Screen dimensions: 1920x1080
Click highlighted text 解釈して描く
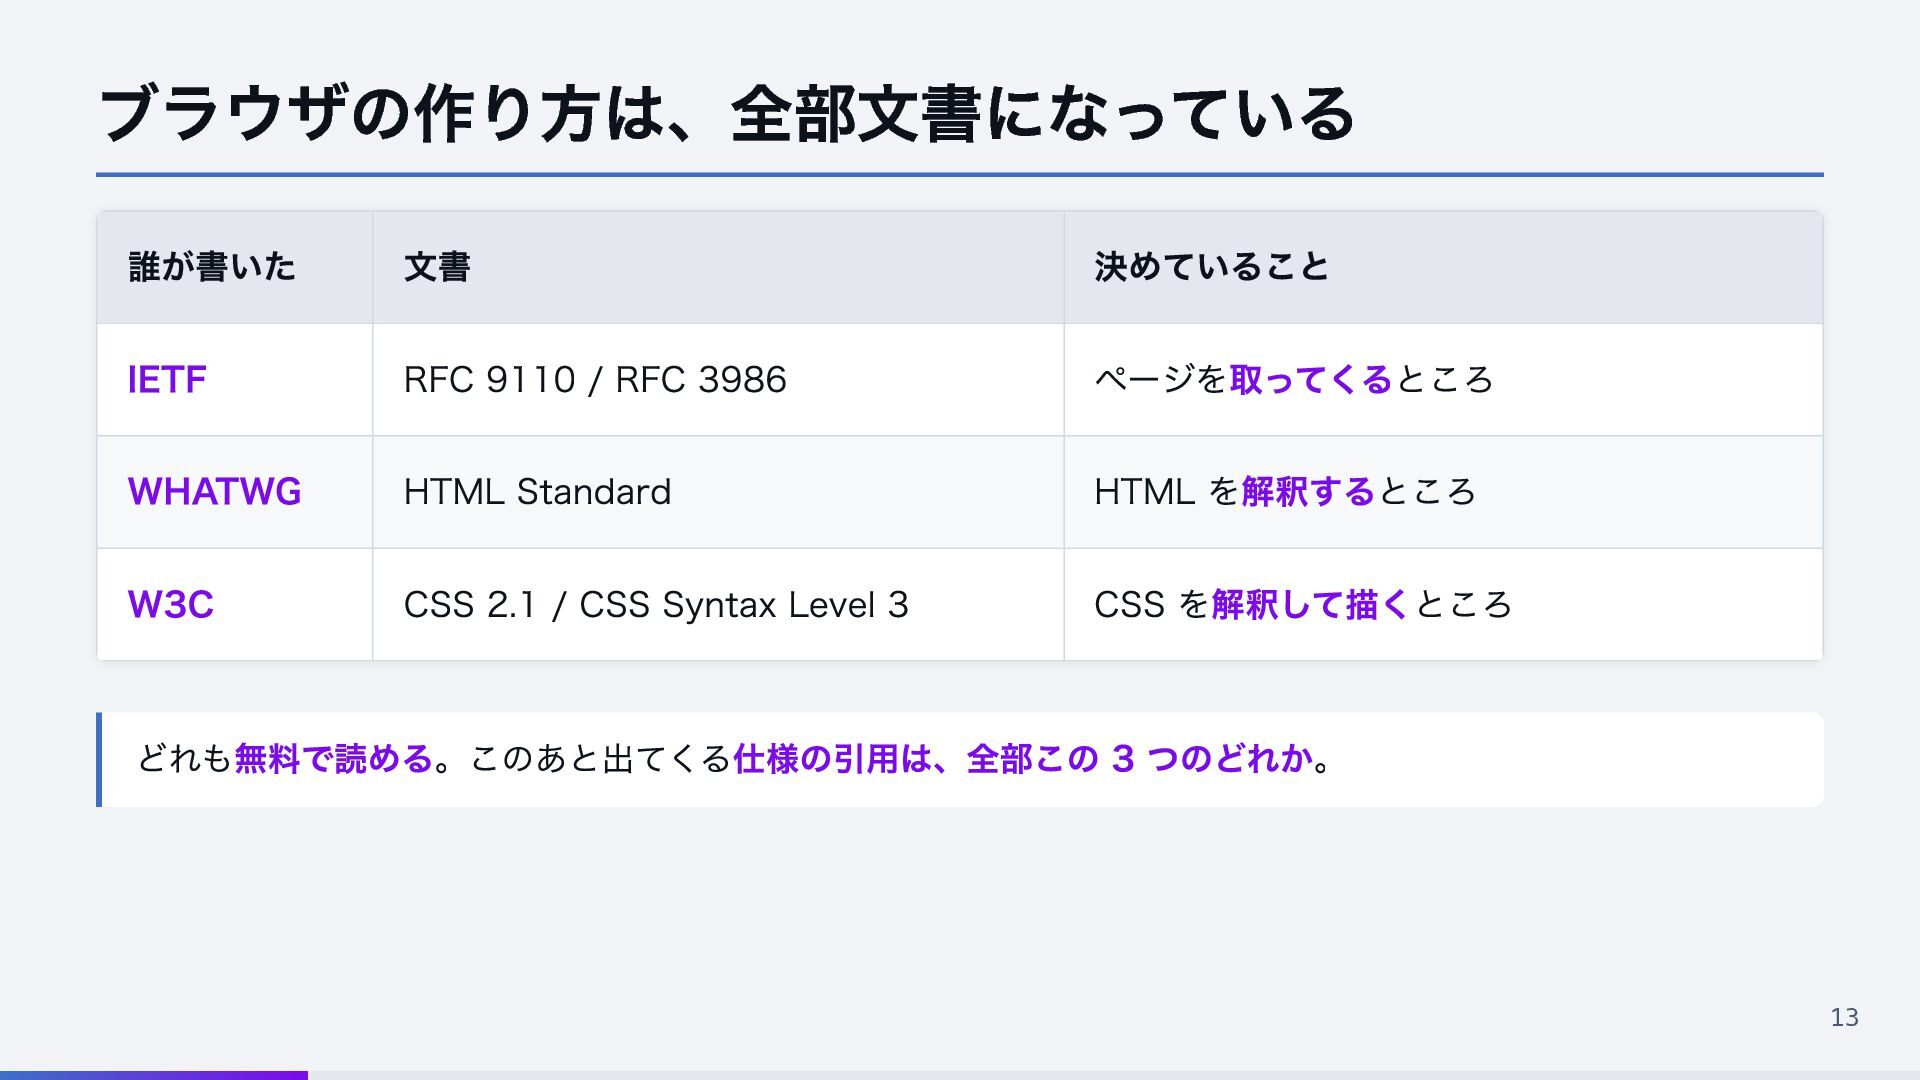point(1310,604)
